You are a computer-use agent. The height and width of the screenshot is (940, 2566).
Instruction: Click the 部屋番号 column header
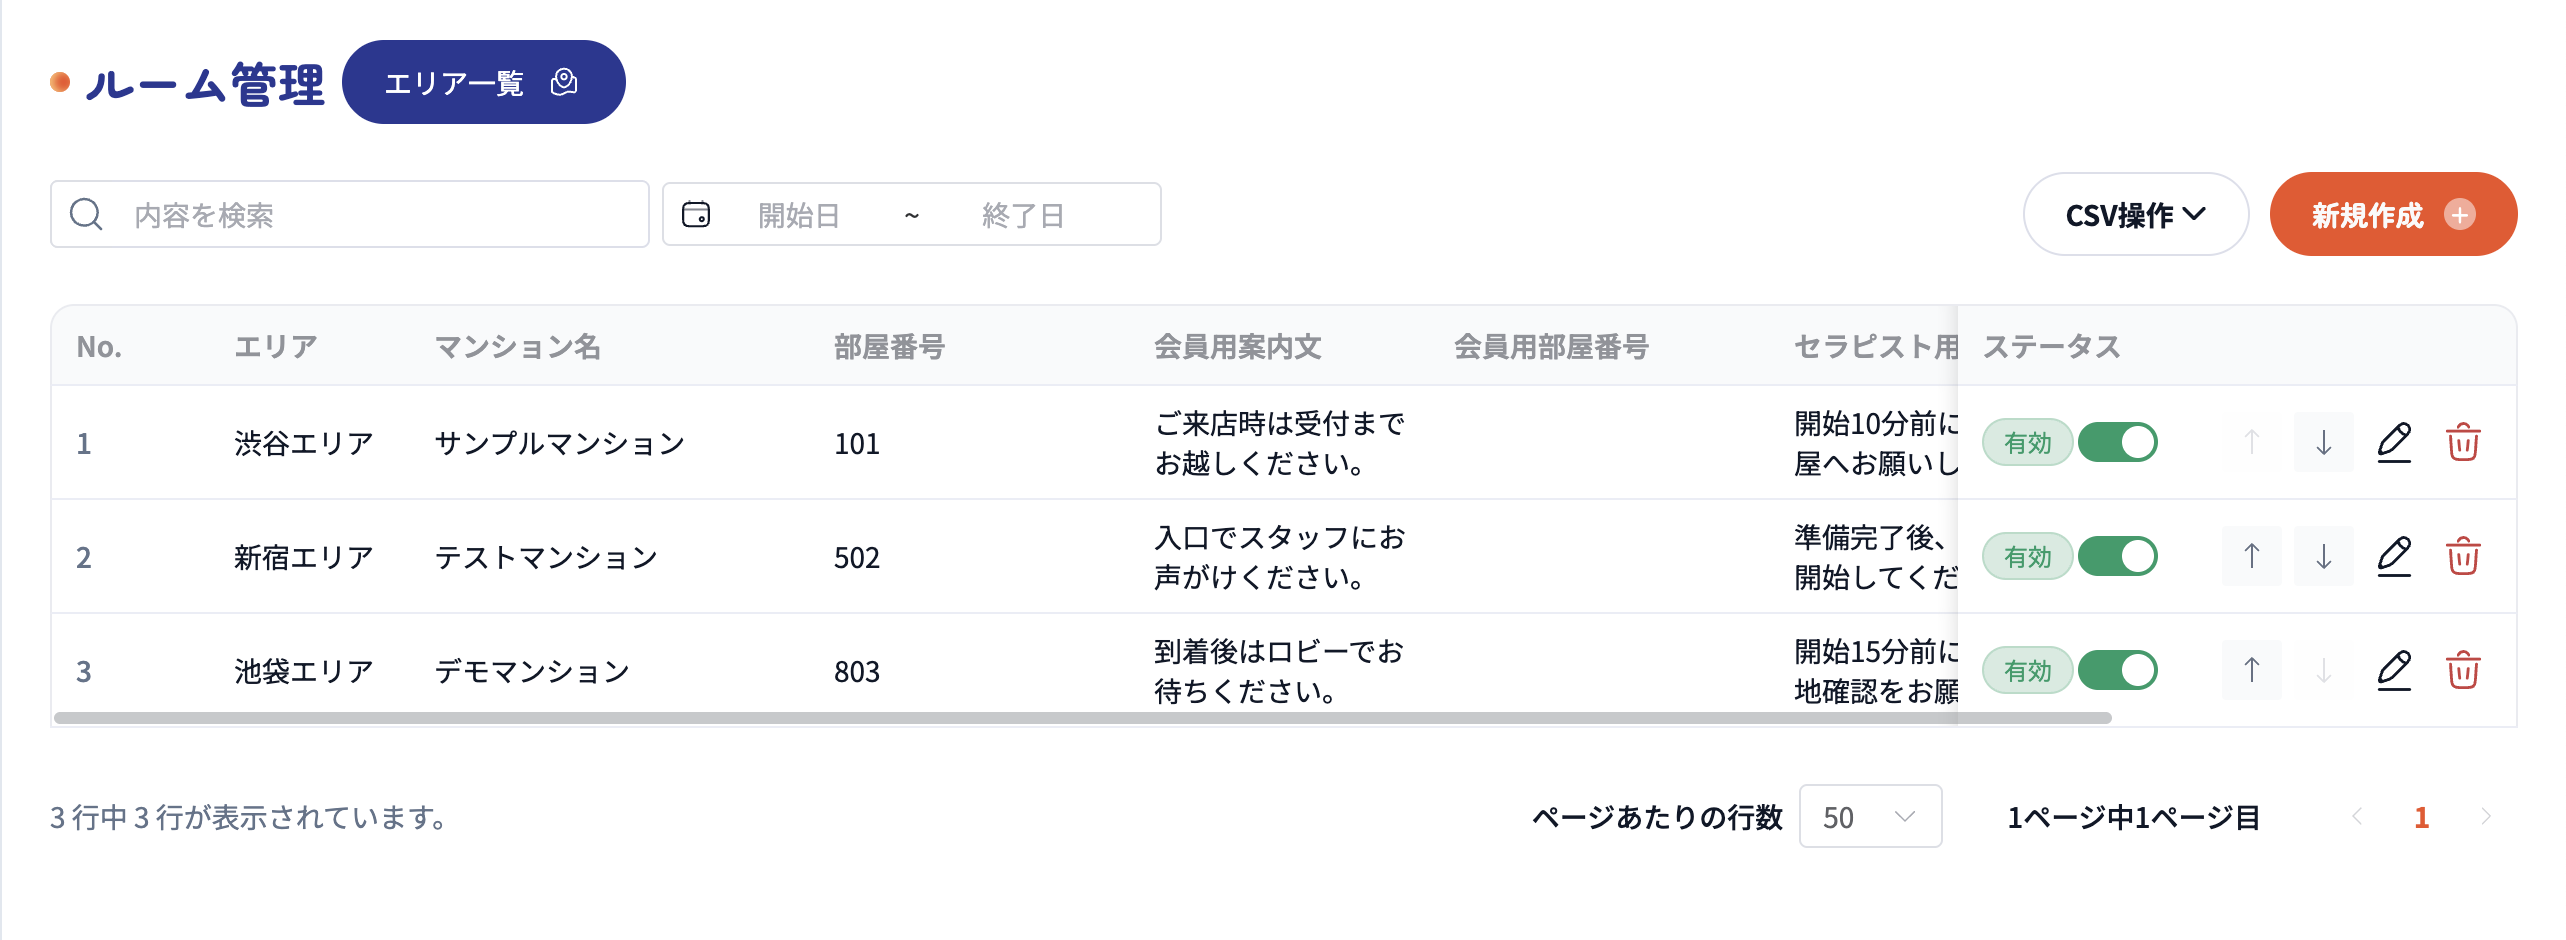889,346
